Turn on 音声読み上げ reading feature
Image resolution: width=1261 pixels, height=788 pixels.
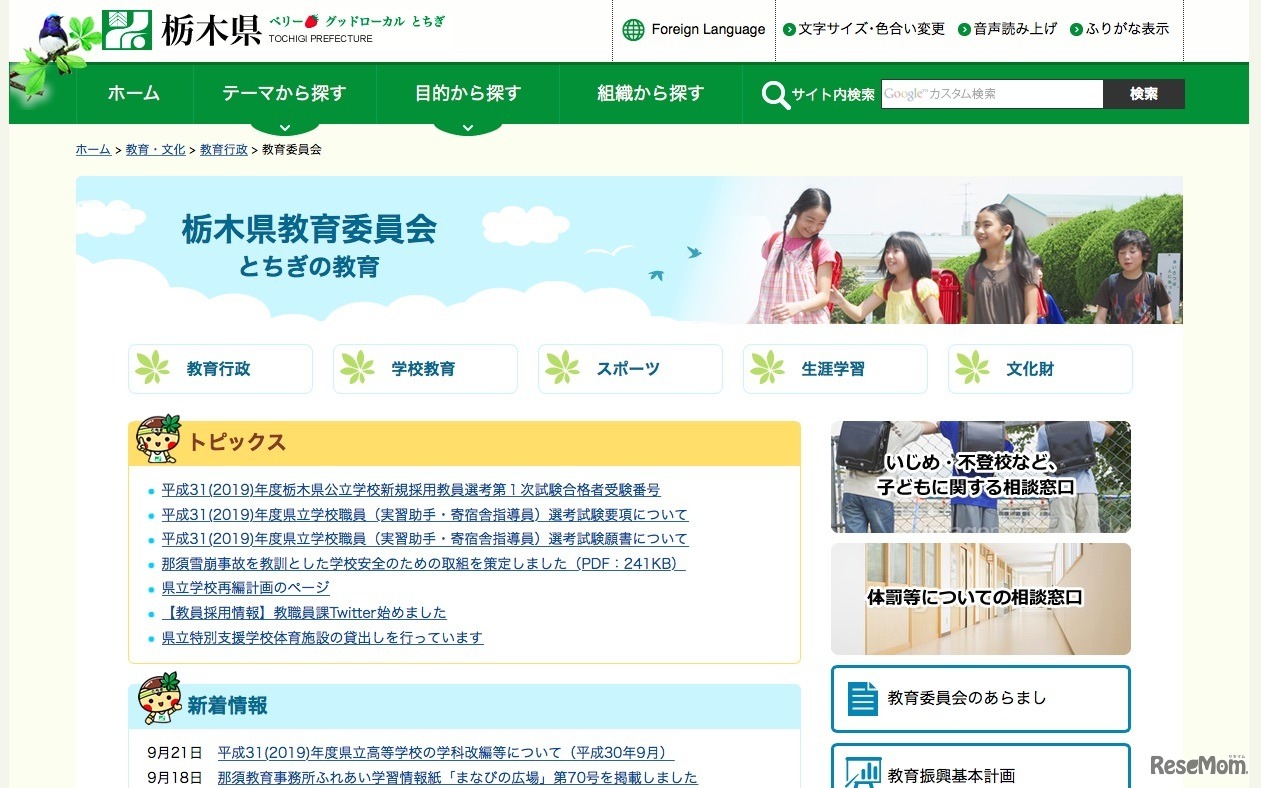click(1010, 29)
